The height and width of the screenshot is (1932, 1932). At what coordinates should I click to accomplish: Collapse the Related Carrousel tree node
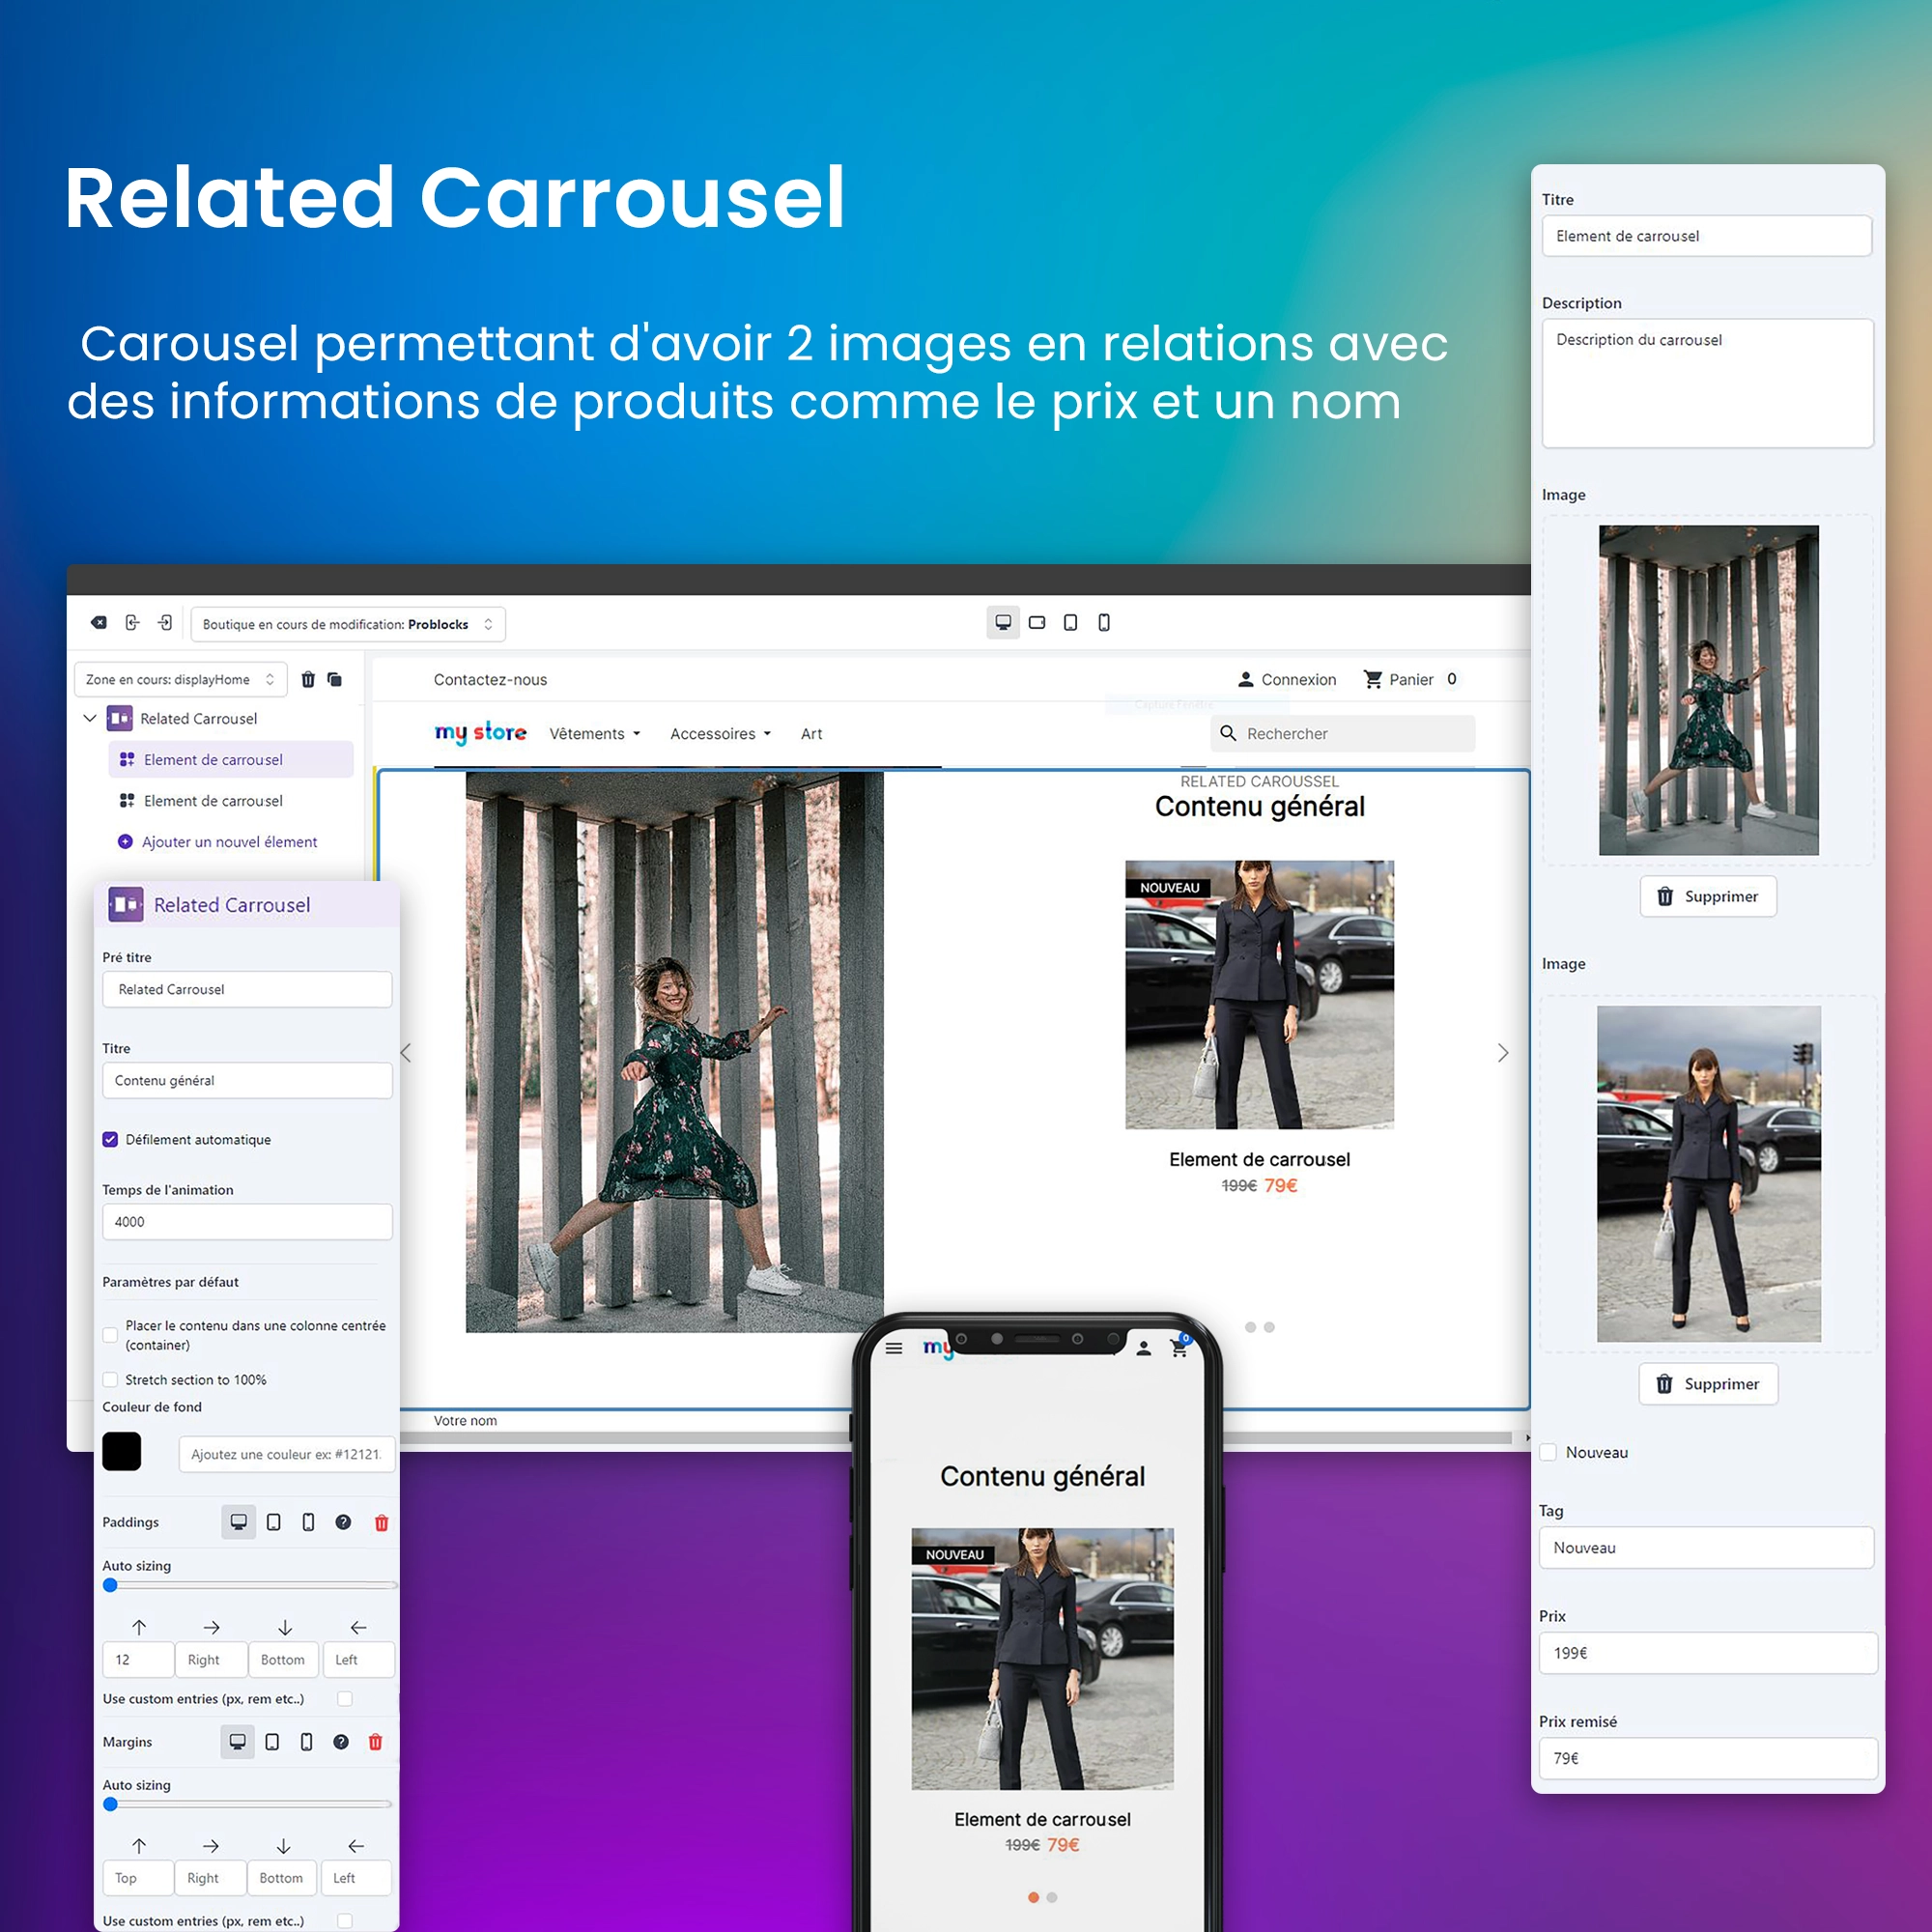click(x=90, y=718)
